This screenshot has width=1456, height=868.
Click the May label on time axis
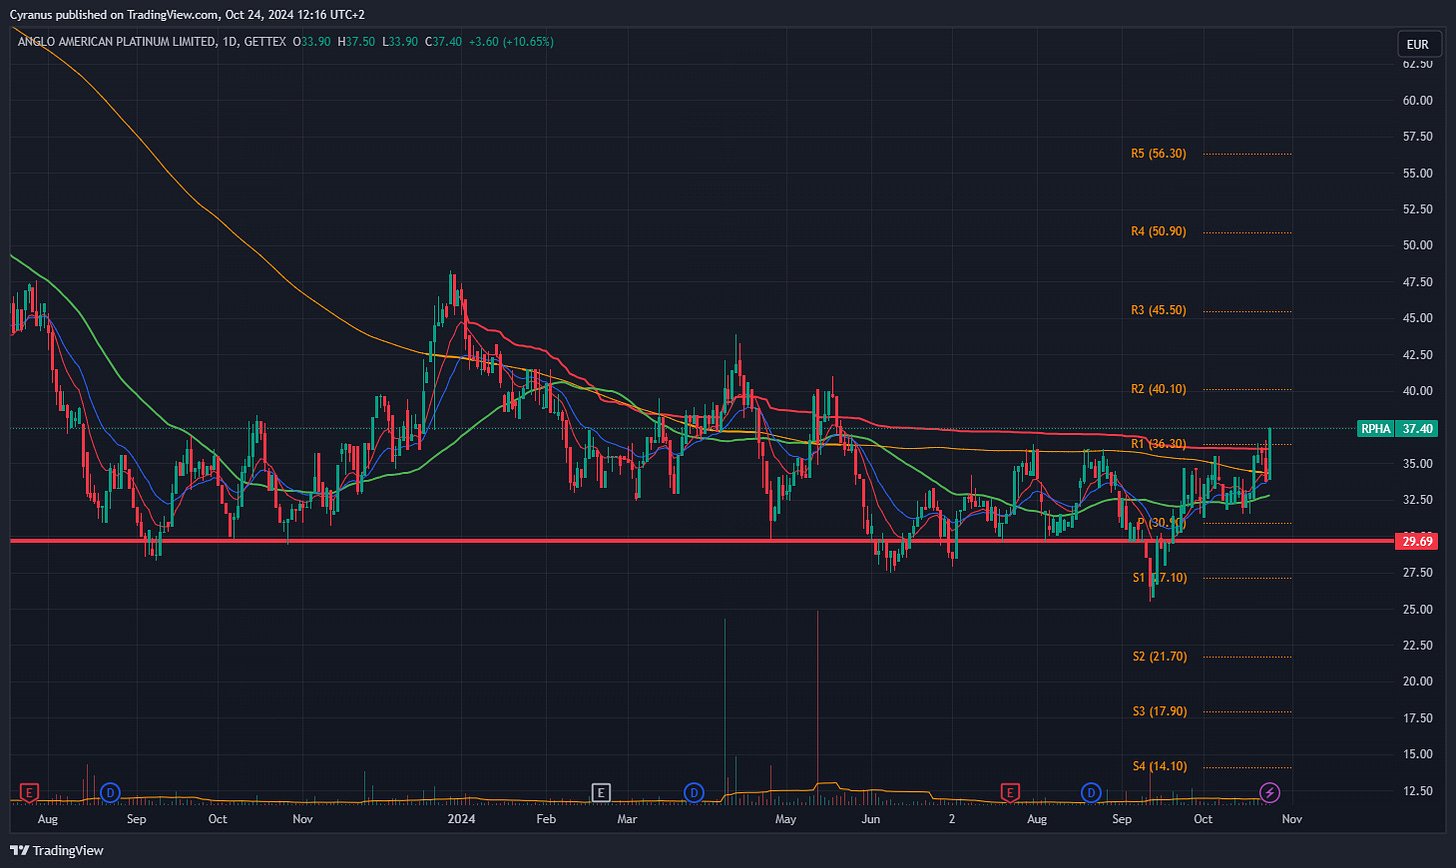[785, 819]
